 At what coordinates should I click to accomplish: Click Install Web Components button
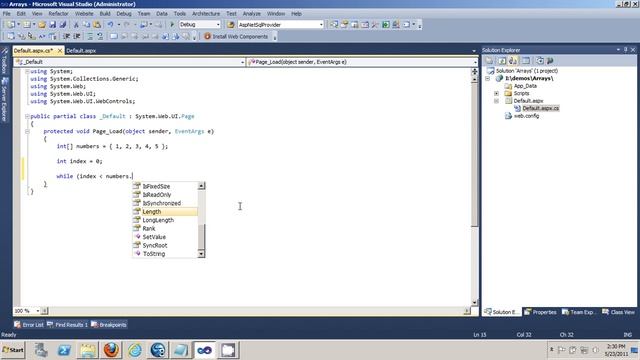[x=236, y=37]
